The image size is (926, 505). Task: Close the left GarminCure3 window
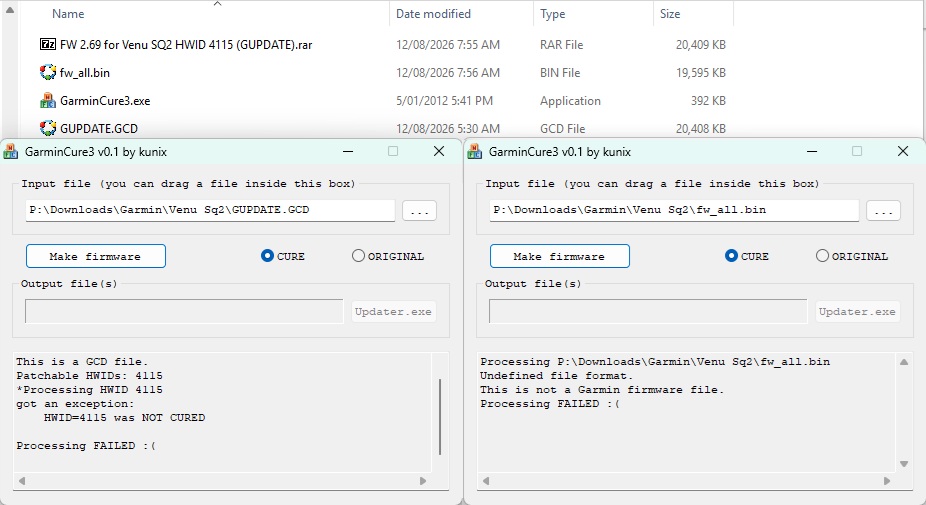439,151
